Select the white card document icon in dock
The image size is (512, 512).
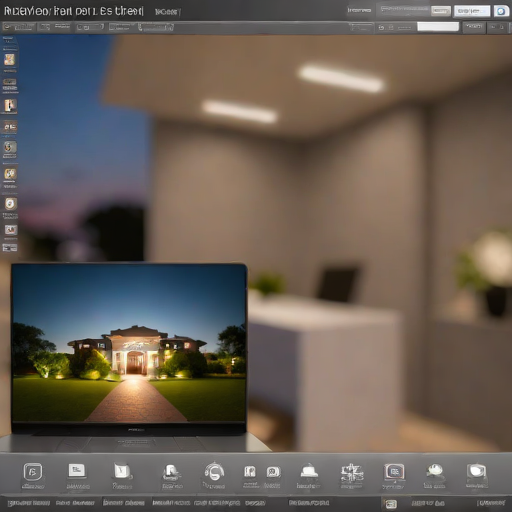(77, 471)
